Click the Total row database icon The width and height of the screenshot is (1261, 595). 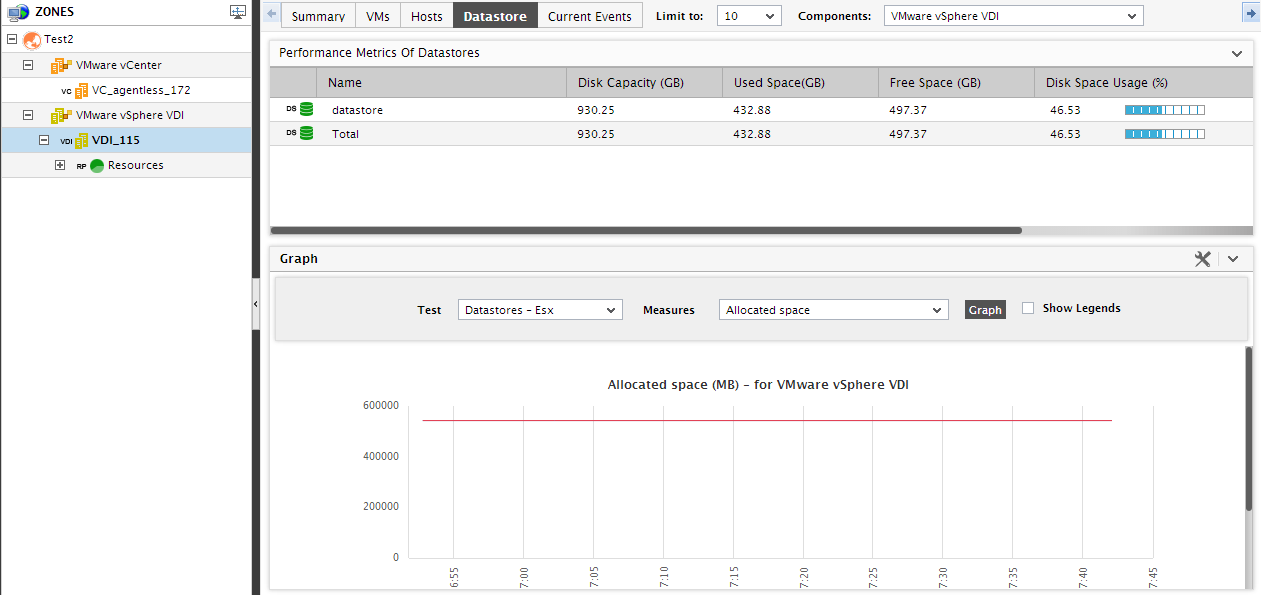[306, 133]
